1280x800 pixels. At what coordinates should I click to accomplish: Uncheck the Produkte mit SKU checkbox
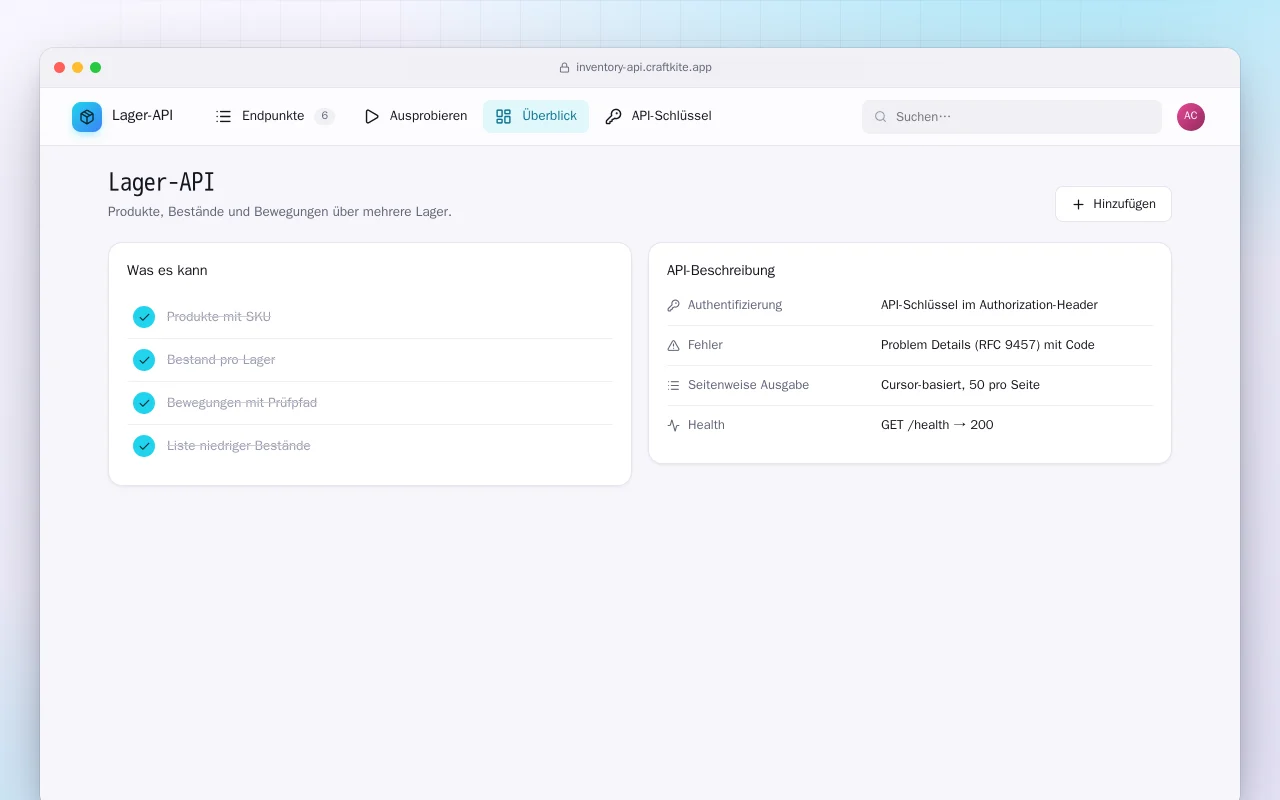[144, 317]
